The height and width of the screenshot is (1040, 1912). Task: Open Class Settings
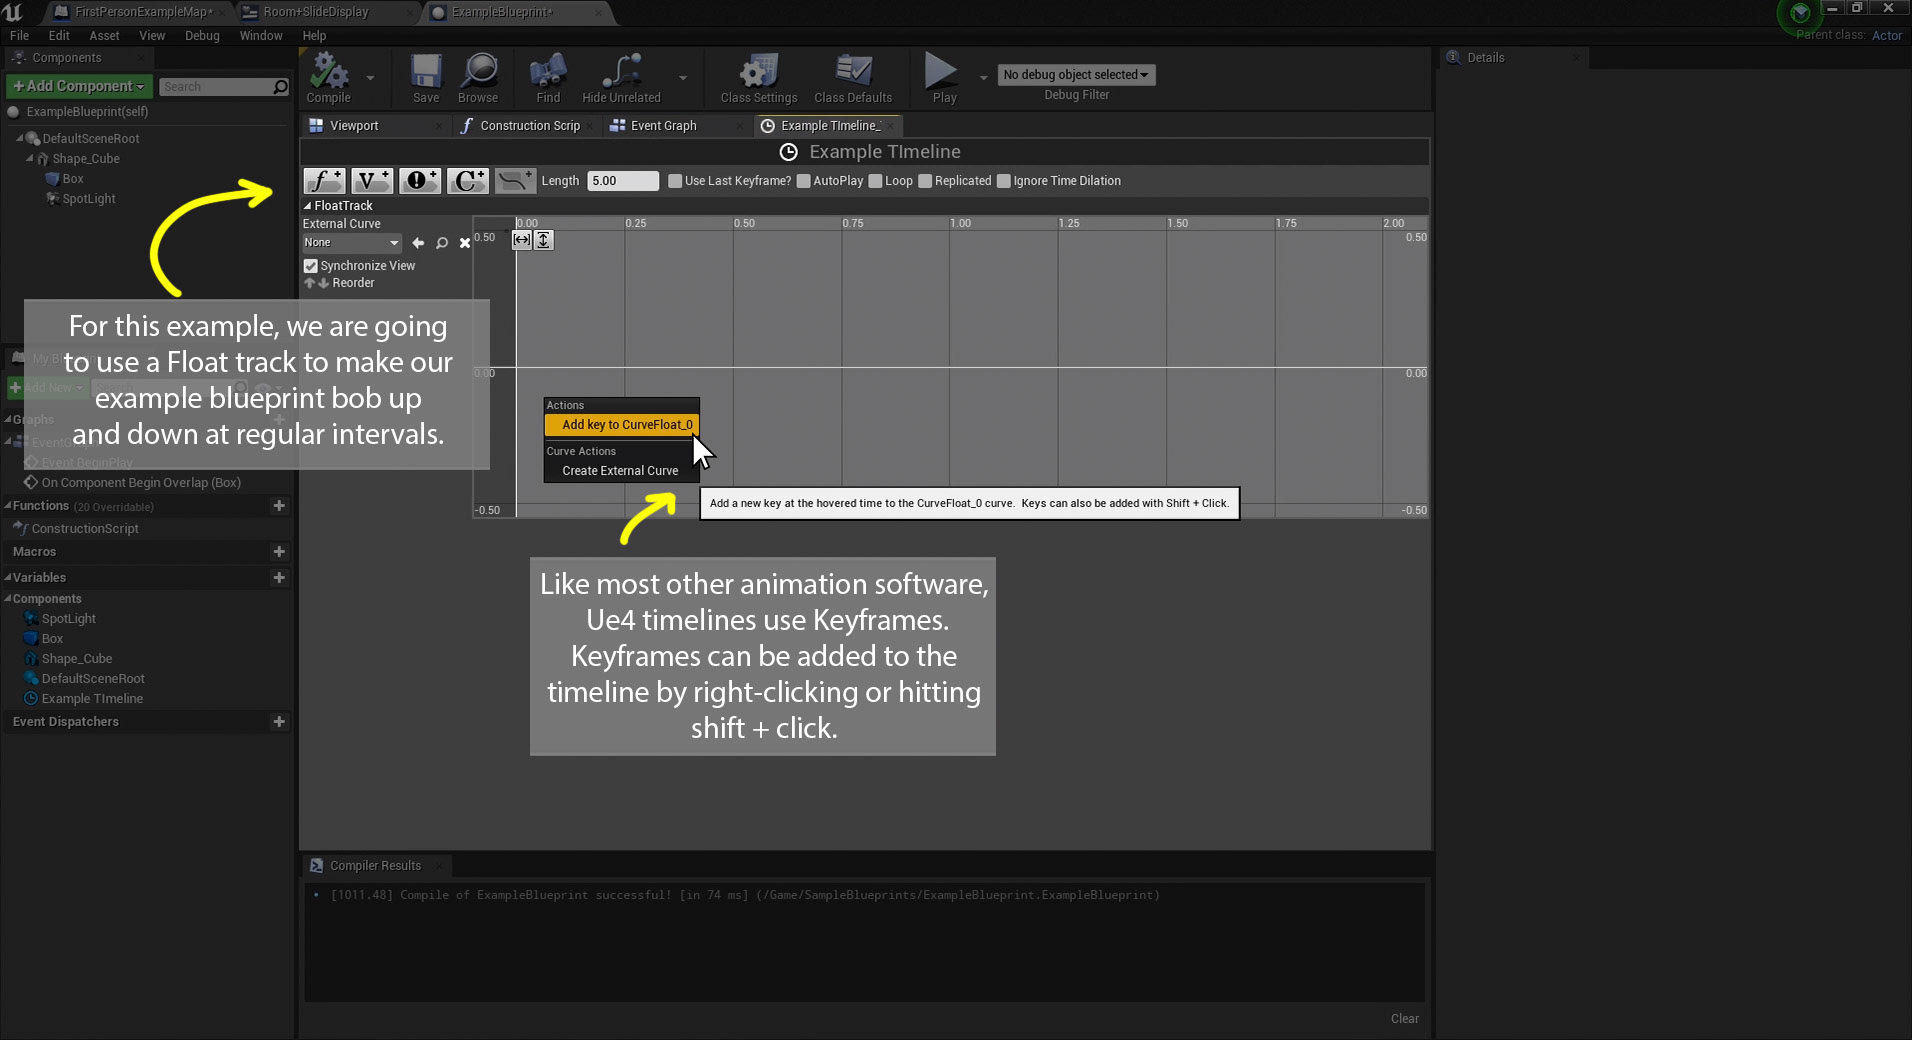(759, 78)
